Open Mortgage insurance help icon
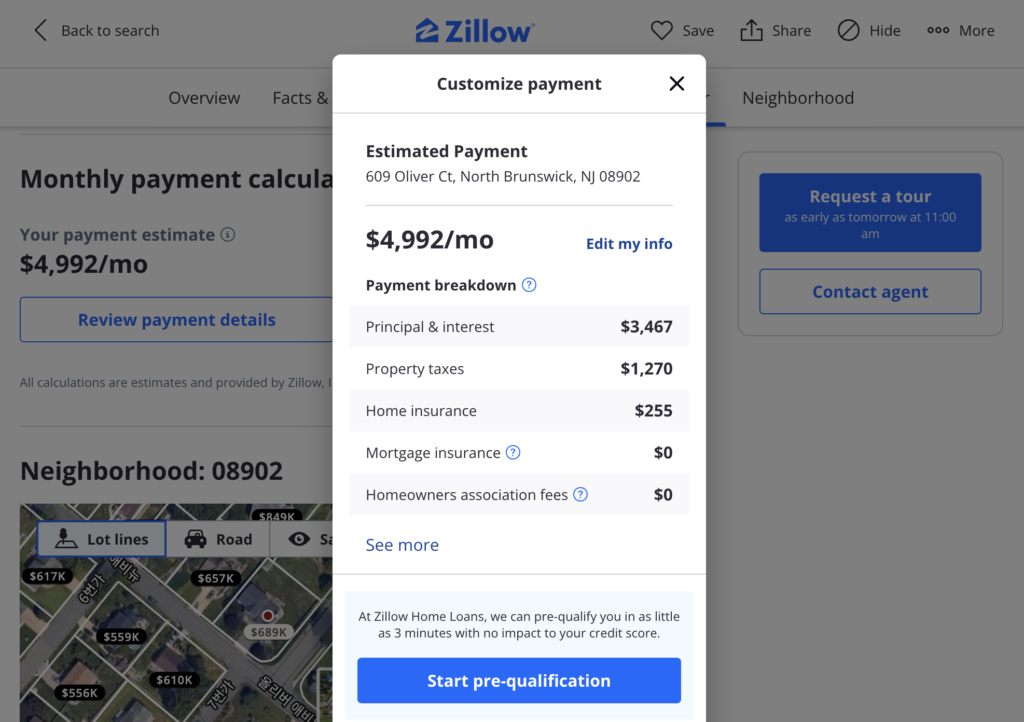 [513, 452]
